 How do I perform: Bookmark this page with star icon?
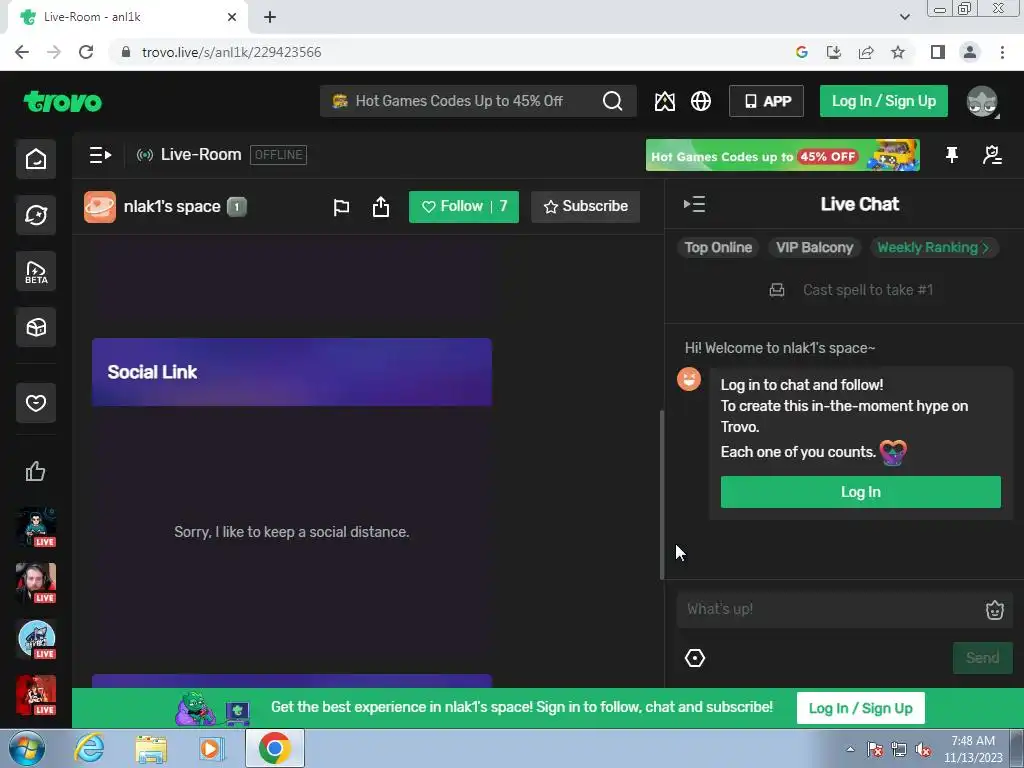coord(898,52)
